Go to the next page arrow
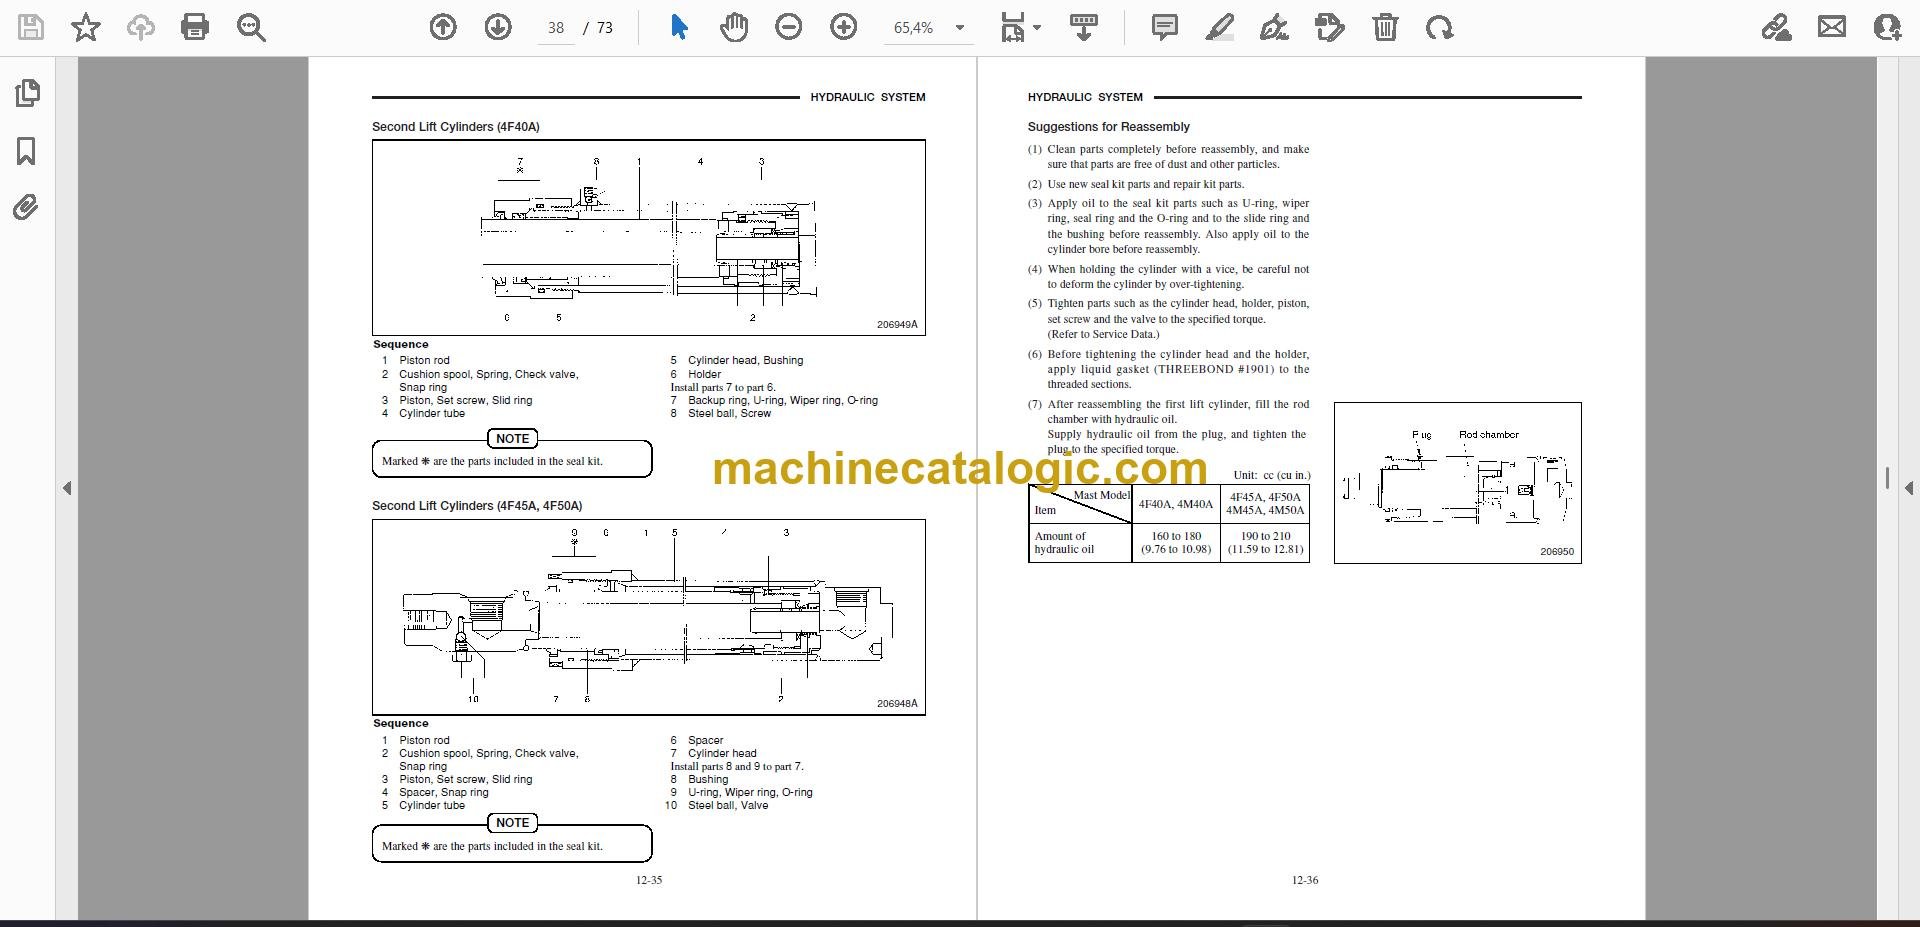1920x927 pixels. [498, 27]
